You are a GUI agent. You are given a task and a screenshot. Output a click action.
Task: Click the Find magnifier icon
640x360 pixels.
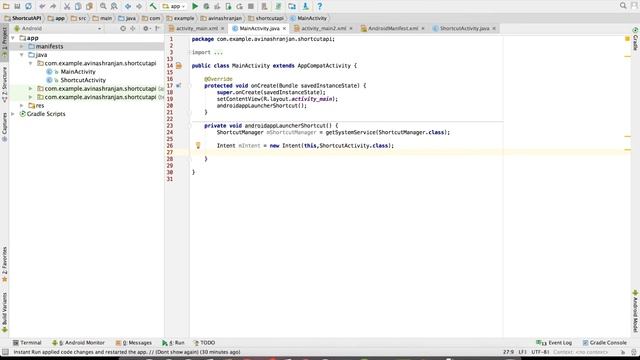(103, 6)
